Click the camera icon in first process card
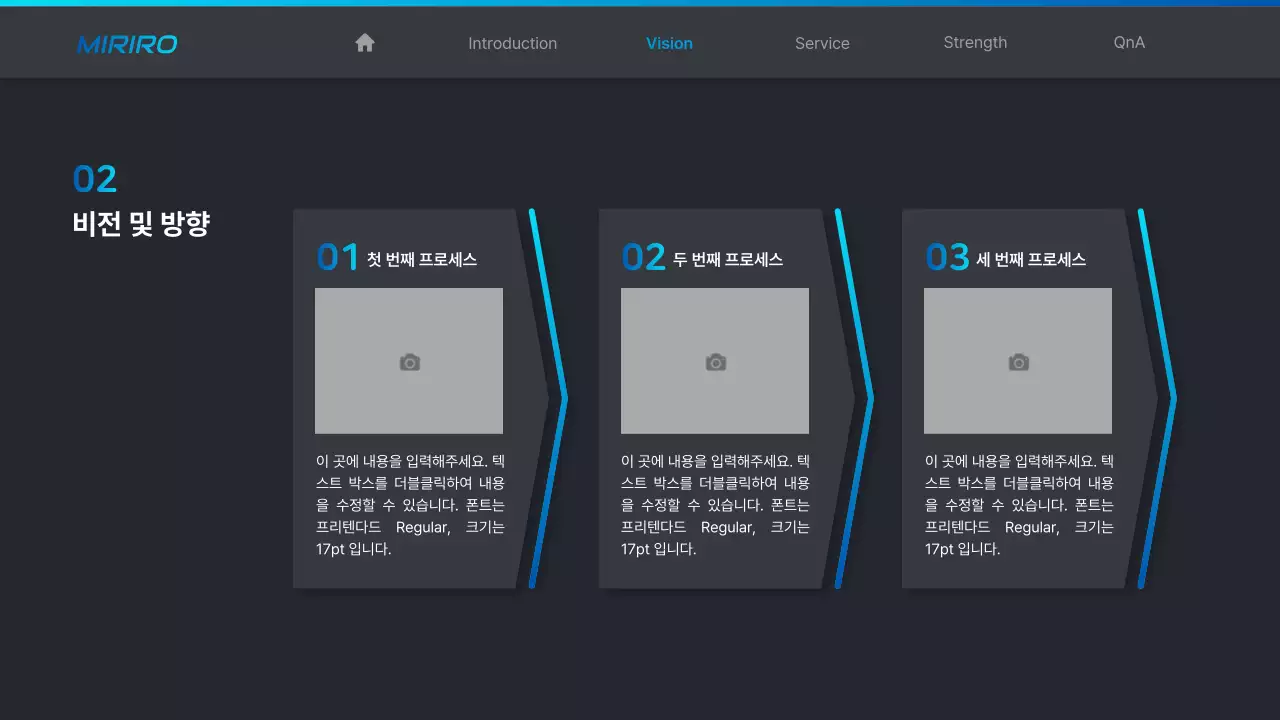This screenshot has height=720, width=1280. point(409,362)
